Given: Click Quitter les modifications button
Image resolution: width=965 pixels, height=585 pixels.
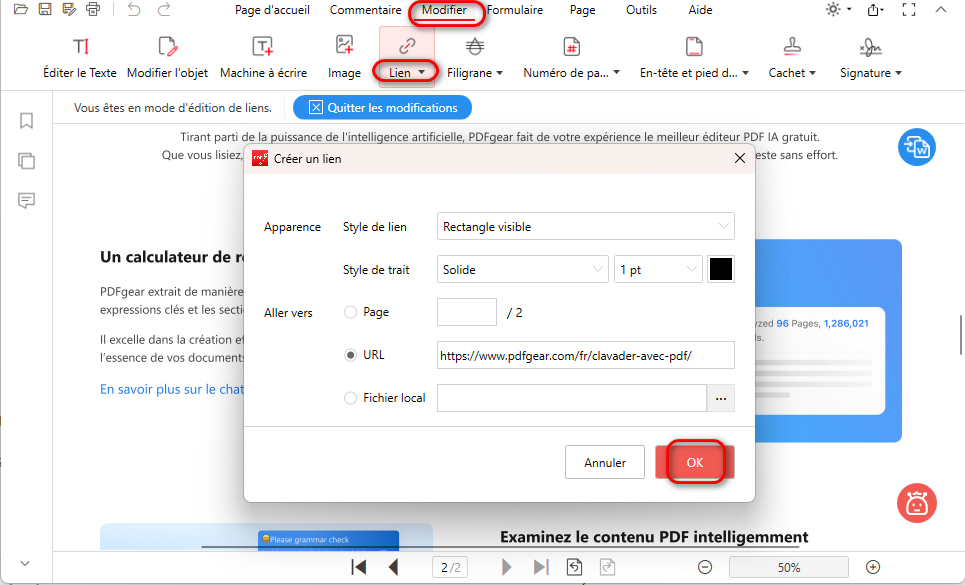Looking at the screenshot, I should 382,108.
